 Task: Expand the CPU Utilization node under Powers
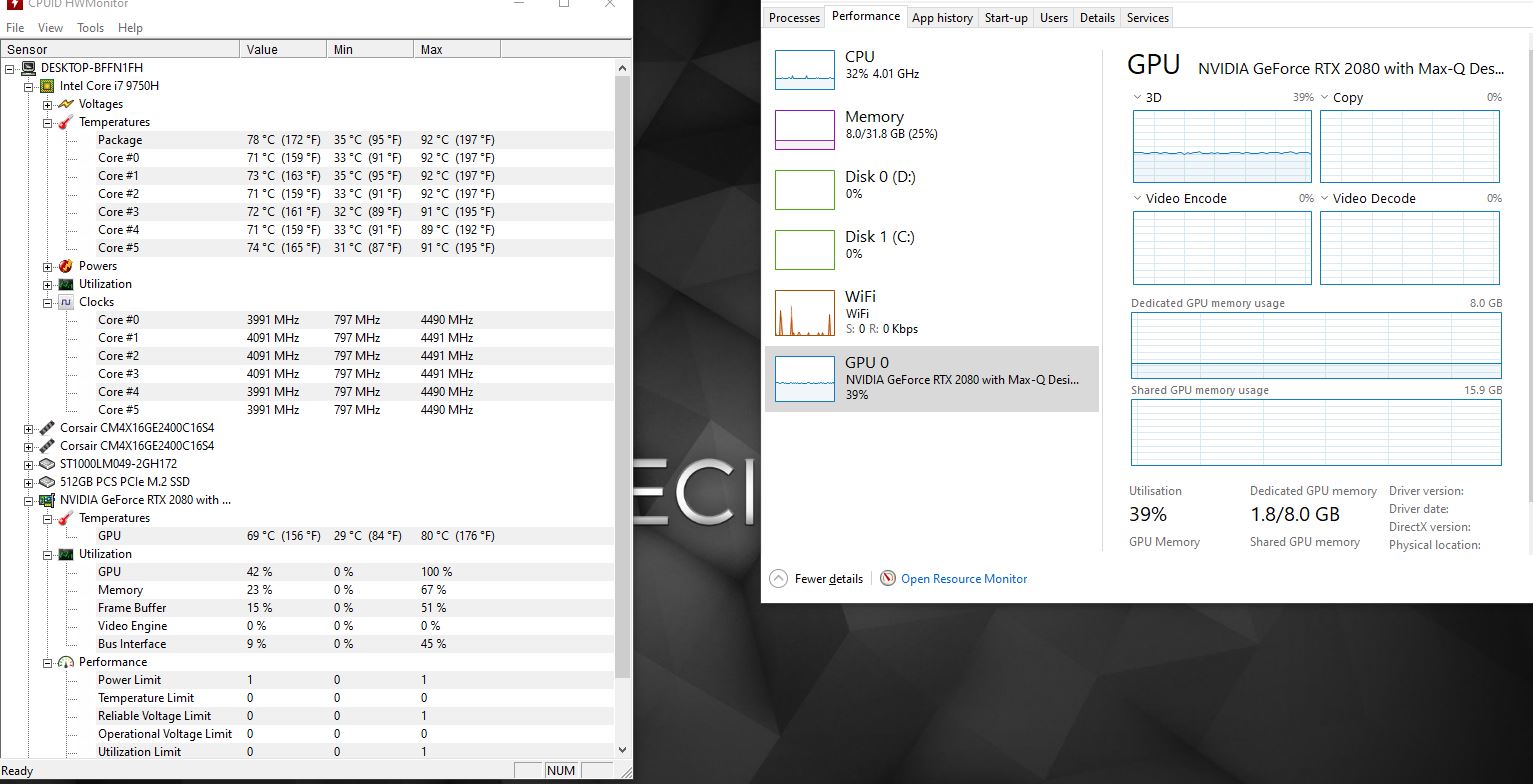(48, 284)
